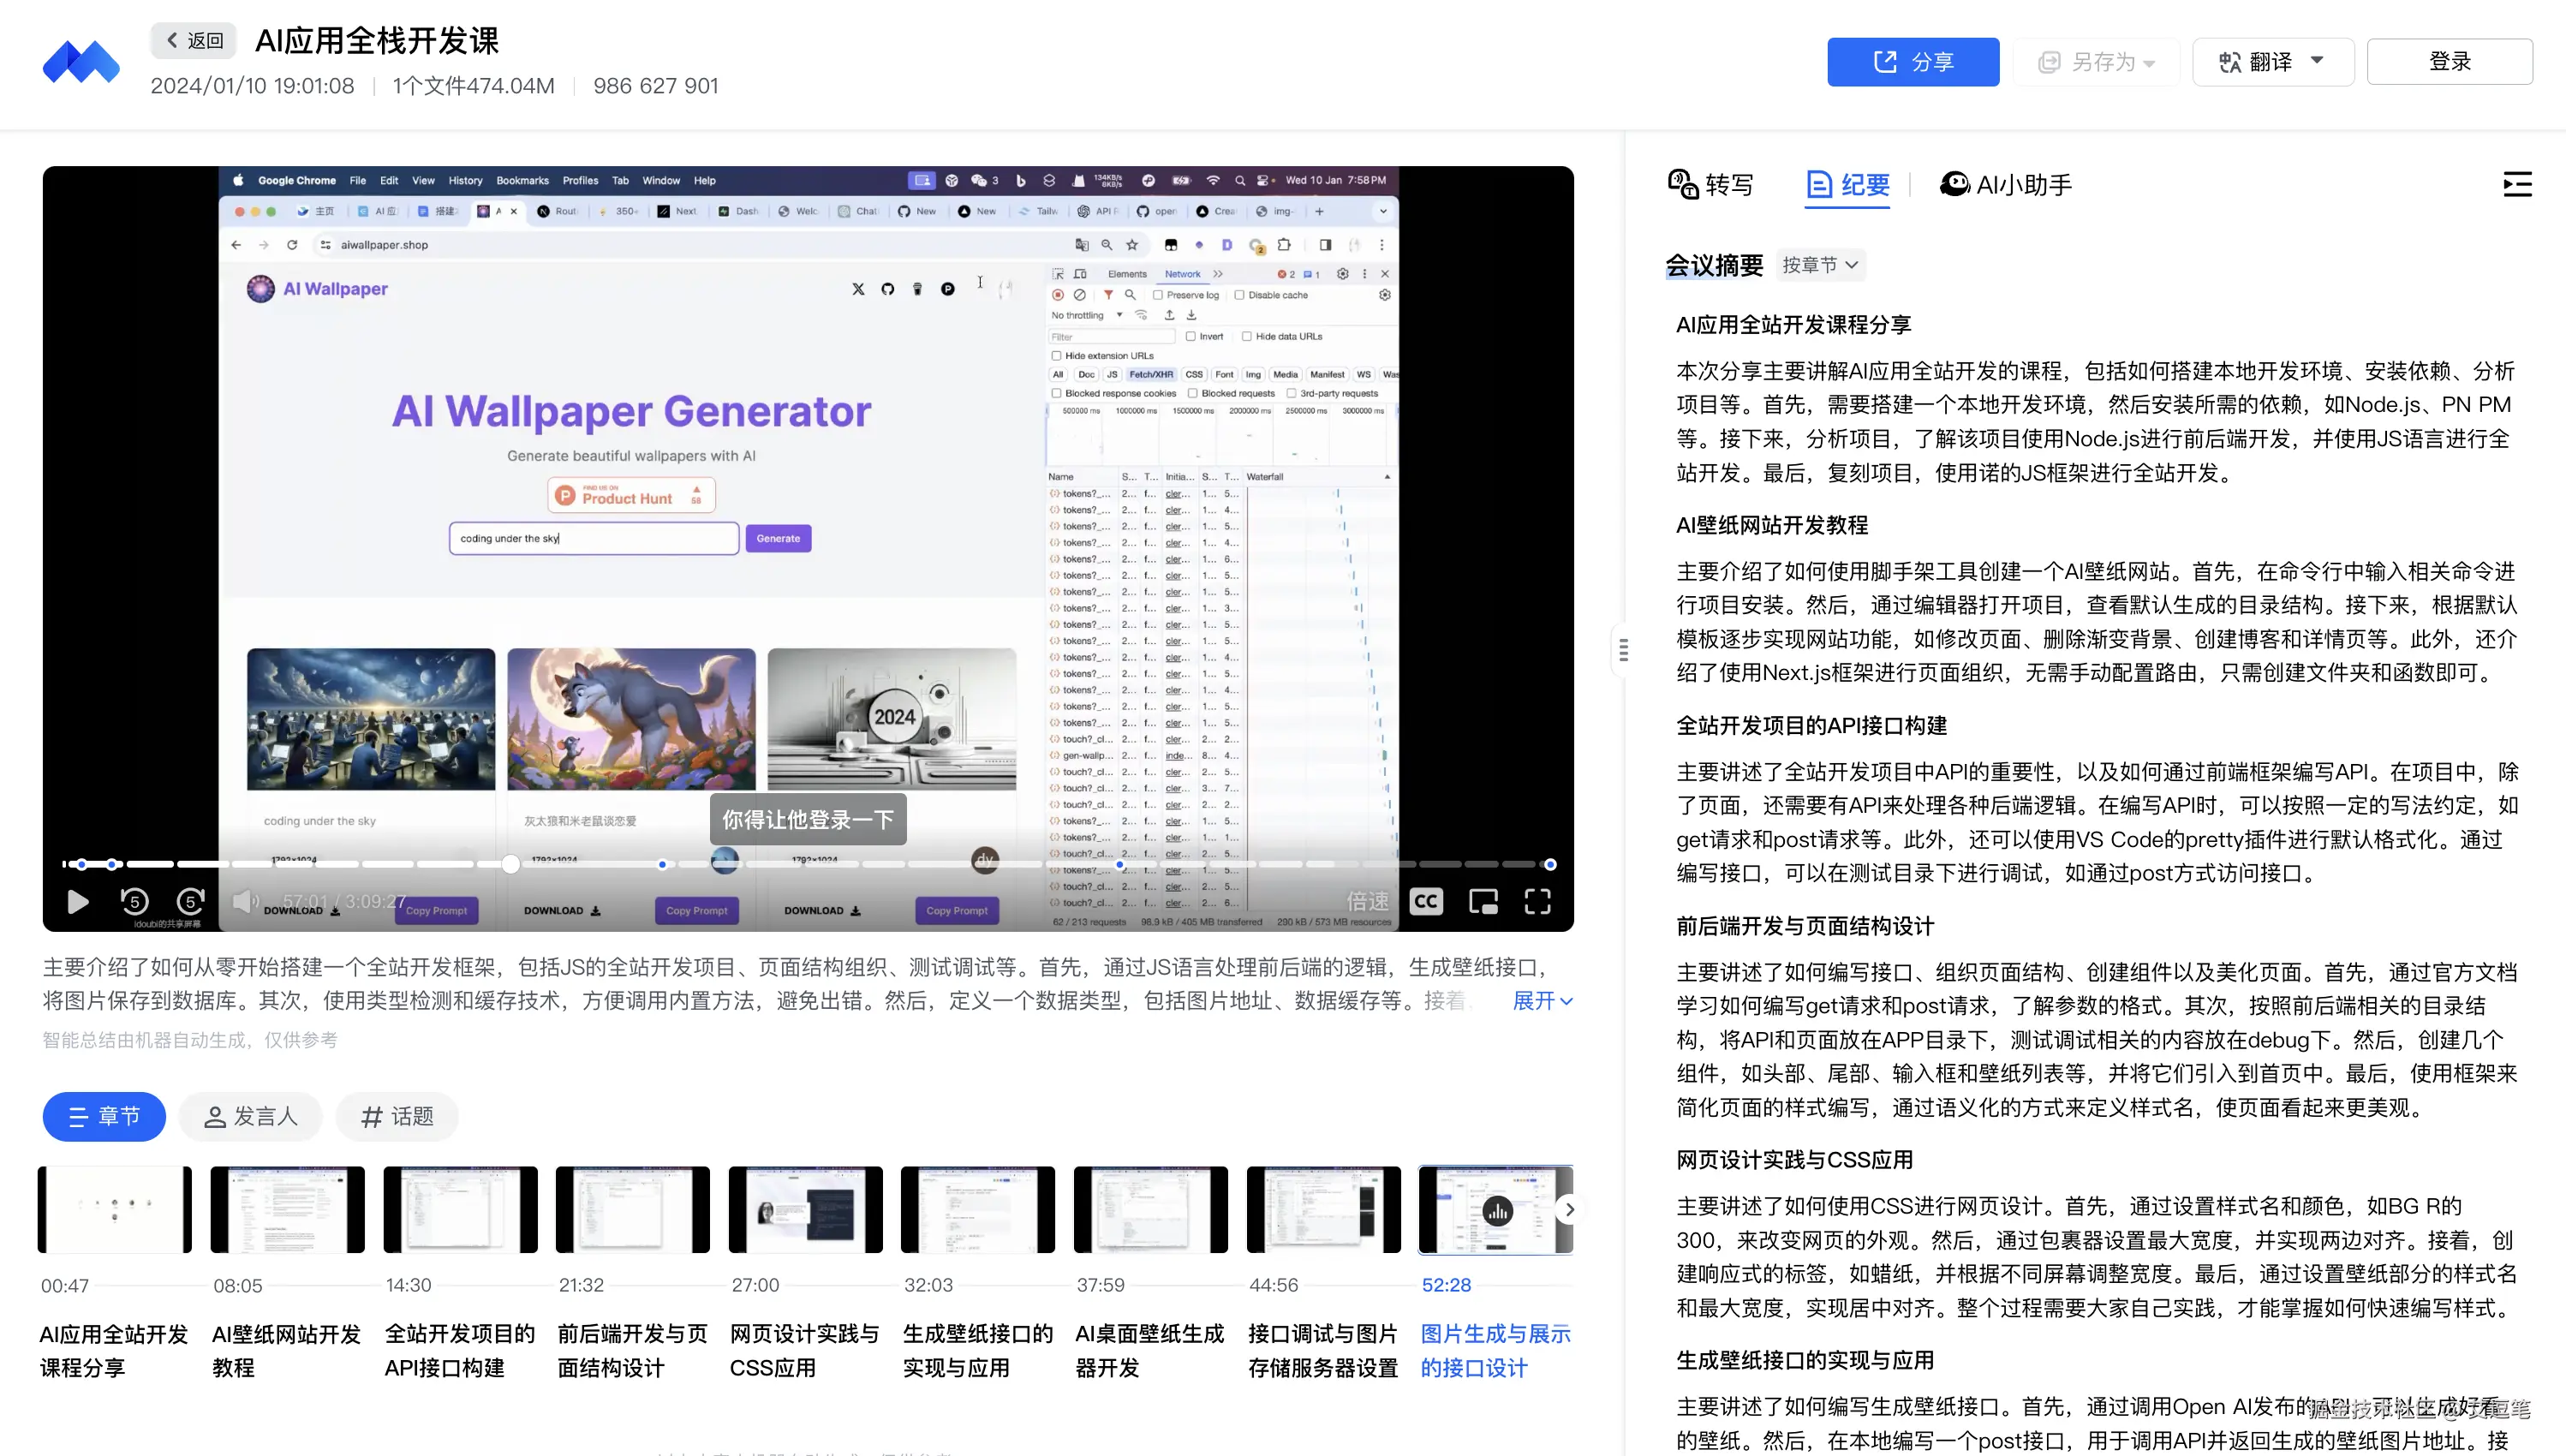
Task: Collapse the right summary panel icon
Action: 2516,184
